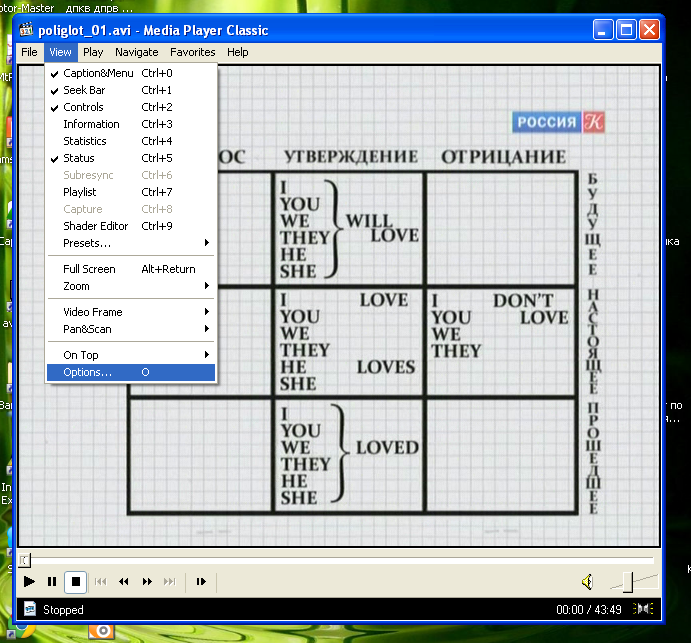Expand the Video Frame submenu
This screenshot has height=643, width=691.
pyautogui.click(x=131, y=312)
